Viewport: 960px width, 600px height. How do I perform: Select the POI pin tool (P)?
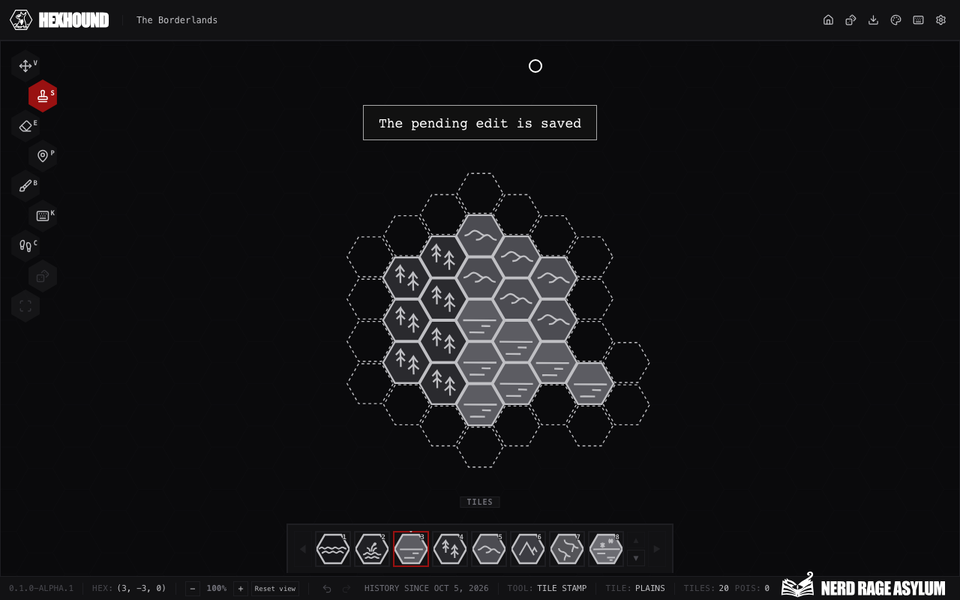pyautogui.click(x=43, y=156)
